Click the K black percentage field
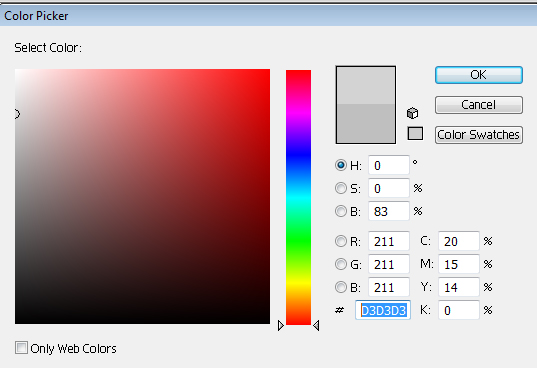Screen dimensions: 537x368 pyautogui.click(x=459, y=310)
